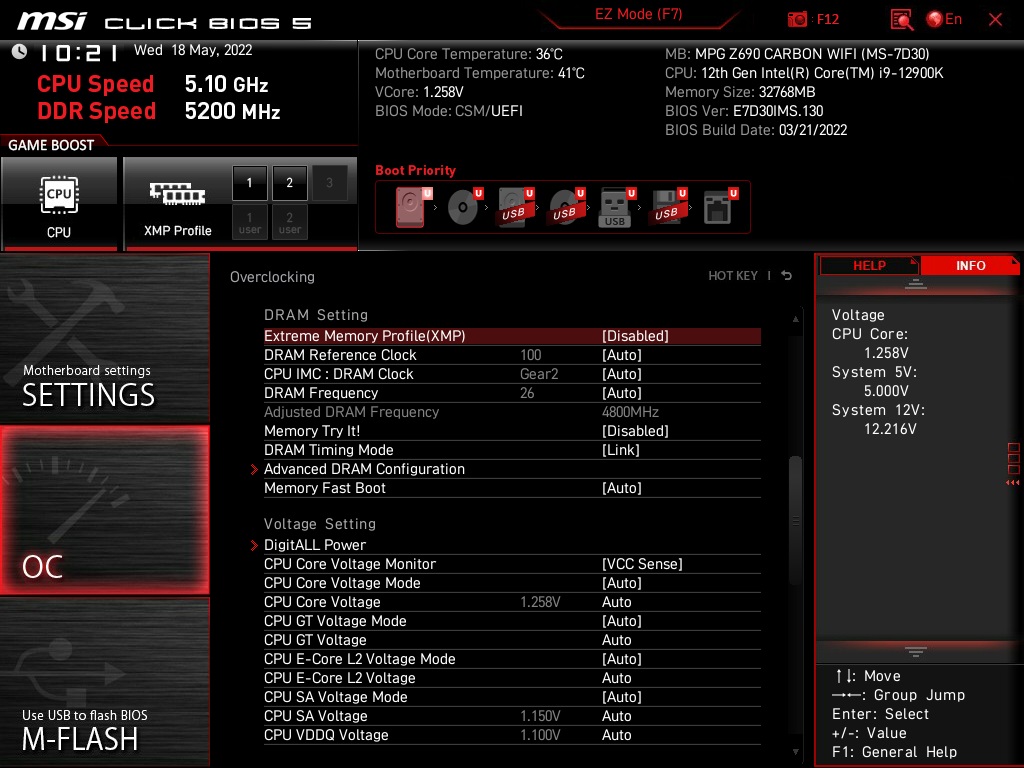The image size is (1024, 768).
Task: Change CPU Core Voltage Monitor VCC Sense
Action: pyautogui.click(x=512, y=564)
